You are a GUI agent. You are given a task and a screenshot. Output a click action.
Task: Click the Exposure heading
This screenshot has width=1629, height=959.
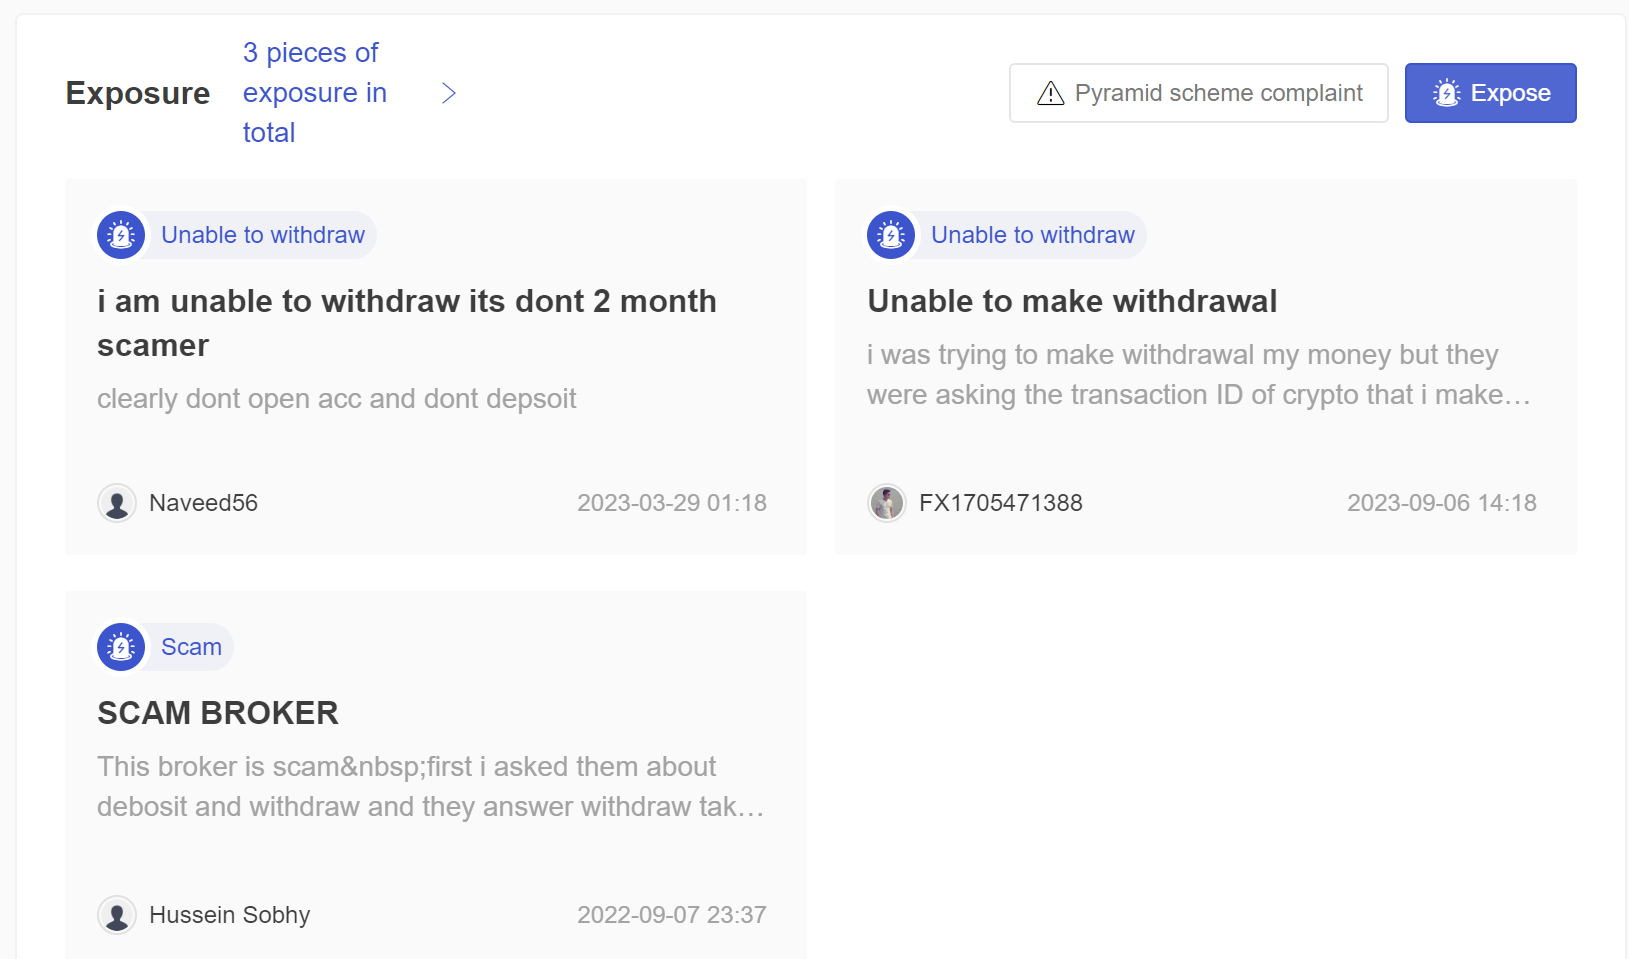pos(138,93)
